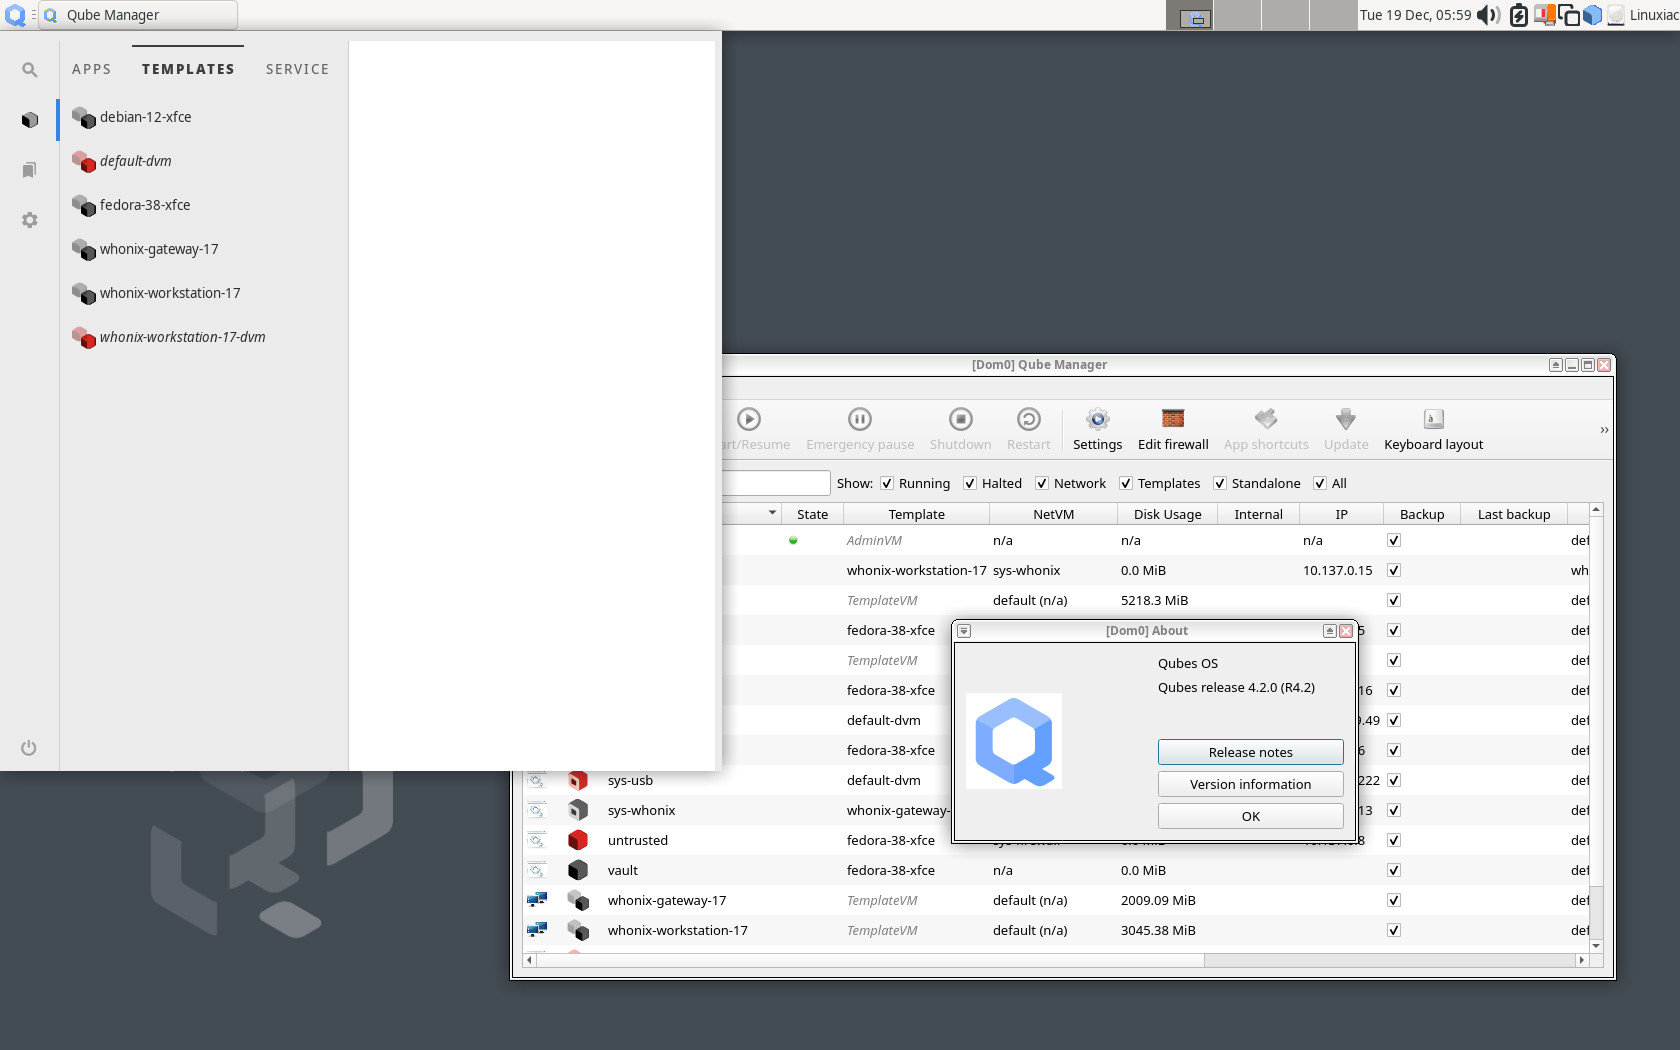Click the volume speaker icon in system tray
1680x1050 pixels.
1489,15
